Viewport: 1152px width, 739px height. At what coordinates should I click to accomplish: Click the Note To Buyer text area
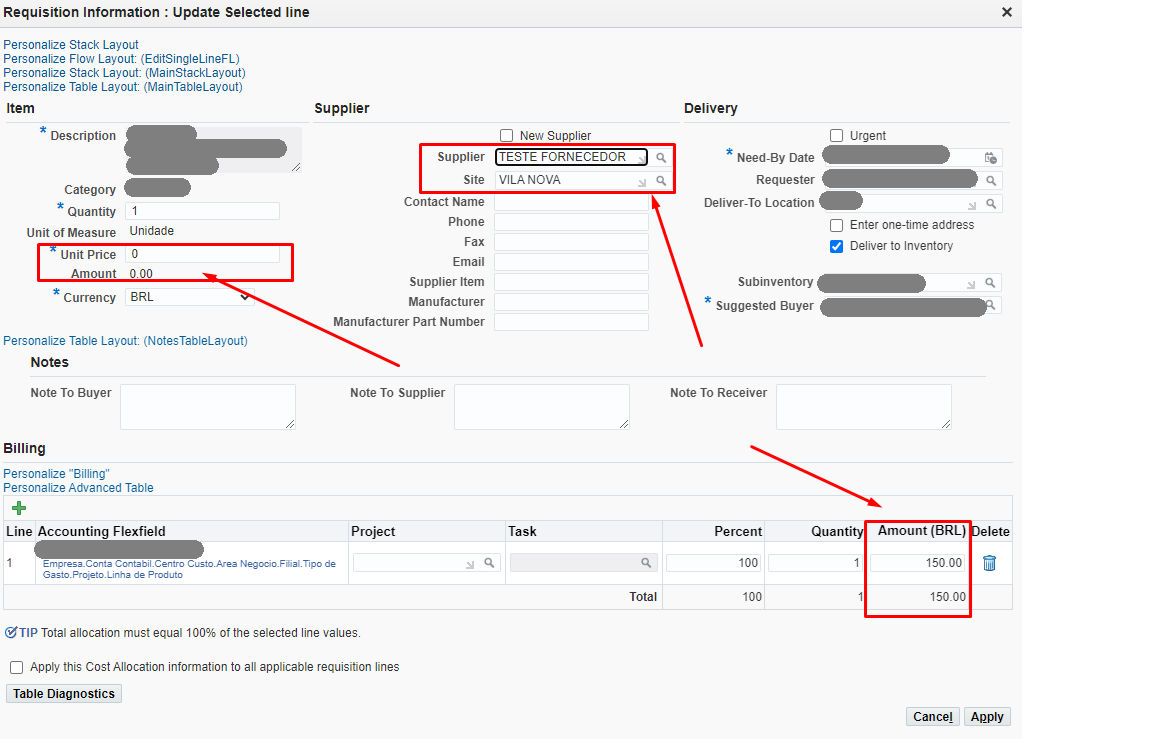(208, 407)
